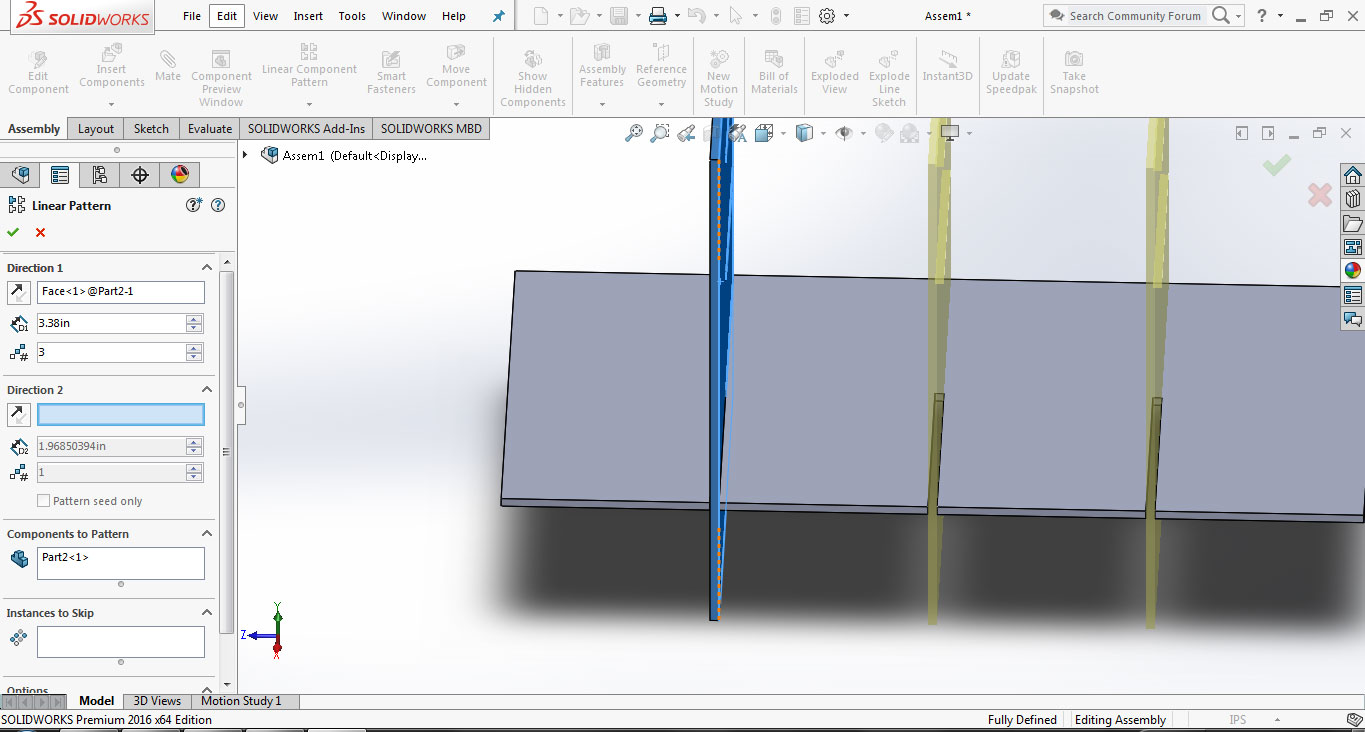The image size is (1365, 732).
Task: Collapse Components to Pattern section
Action: pos(207,534)
